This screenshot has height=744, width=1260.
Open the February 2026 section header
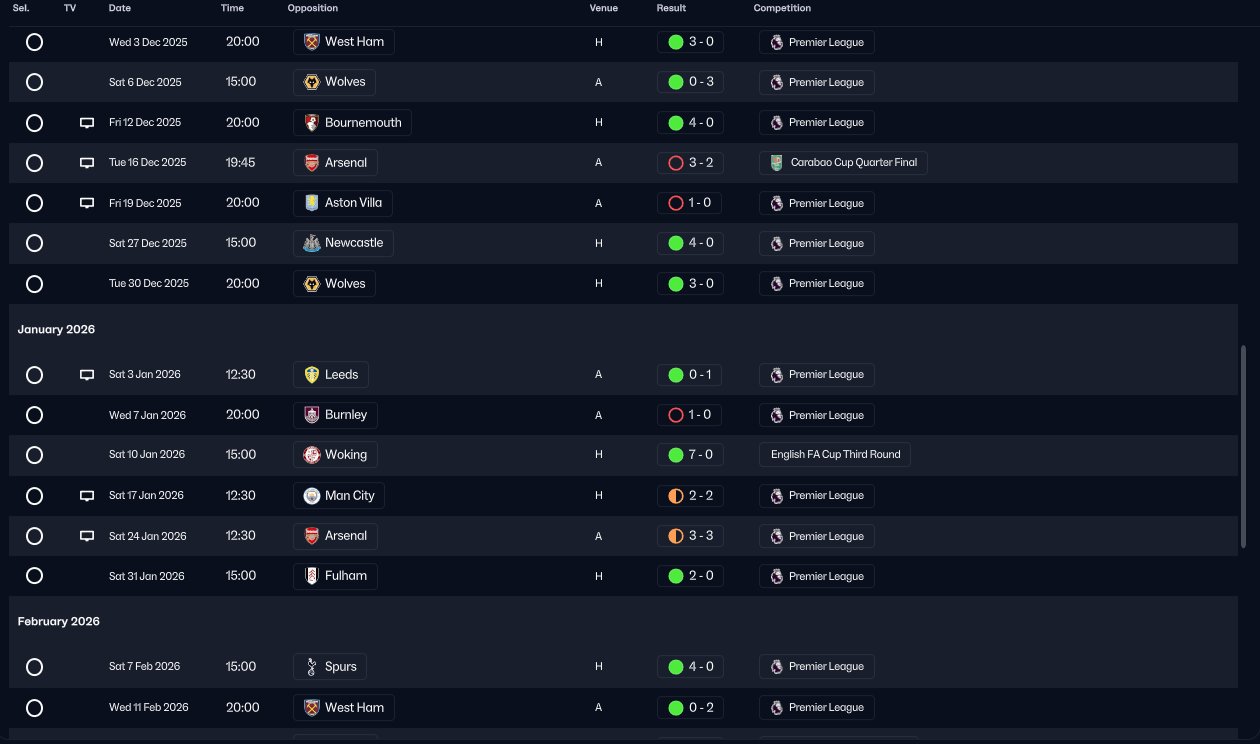pyautogui.click(x=59, y=621)
